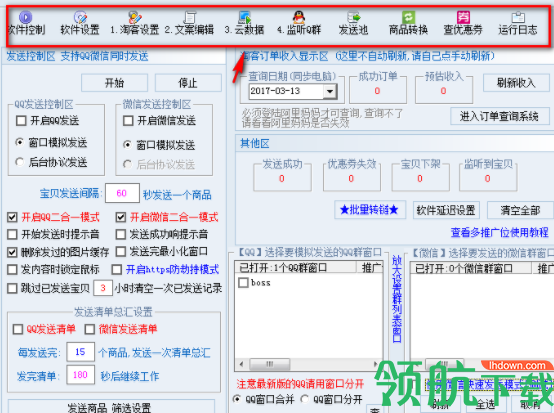Click 进入订单查询系统 button

coord(500,116)
